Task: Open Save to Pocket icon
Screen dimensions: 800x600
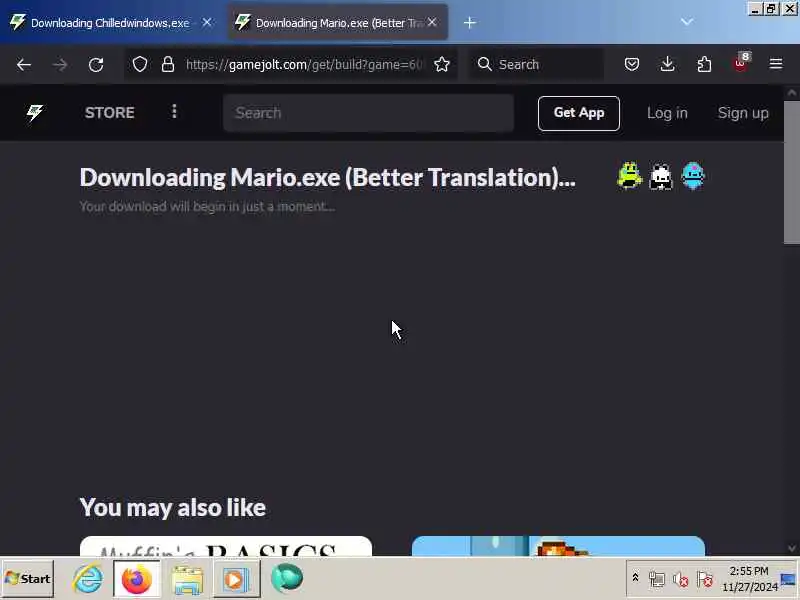Action: [x=632, y=64]
